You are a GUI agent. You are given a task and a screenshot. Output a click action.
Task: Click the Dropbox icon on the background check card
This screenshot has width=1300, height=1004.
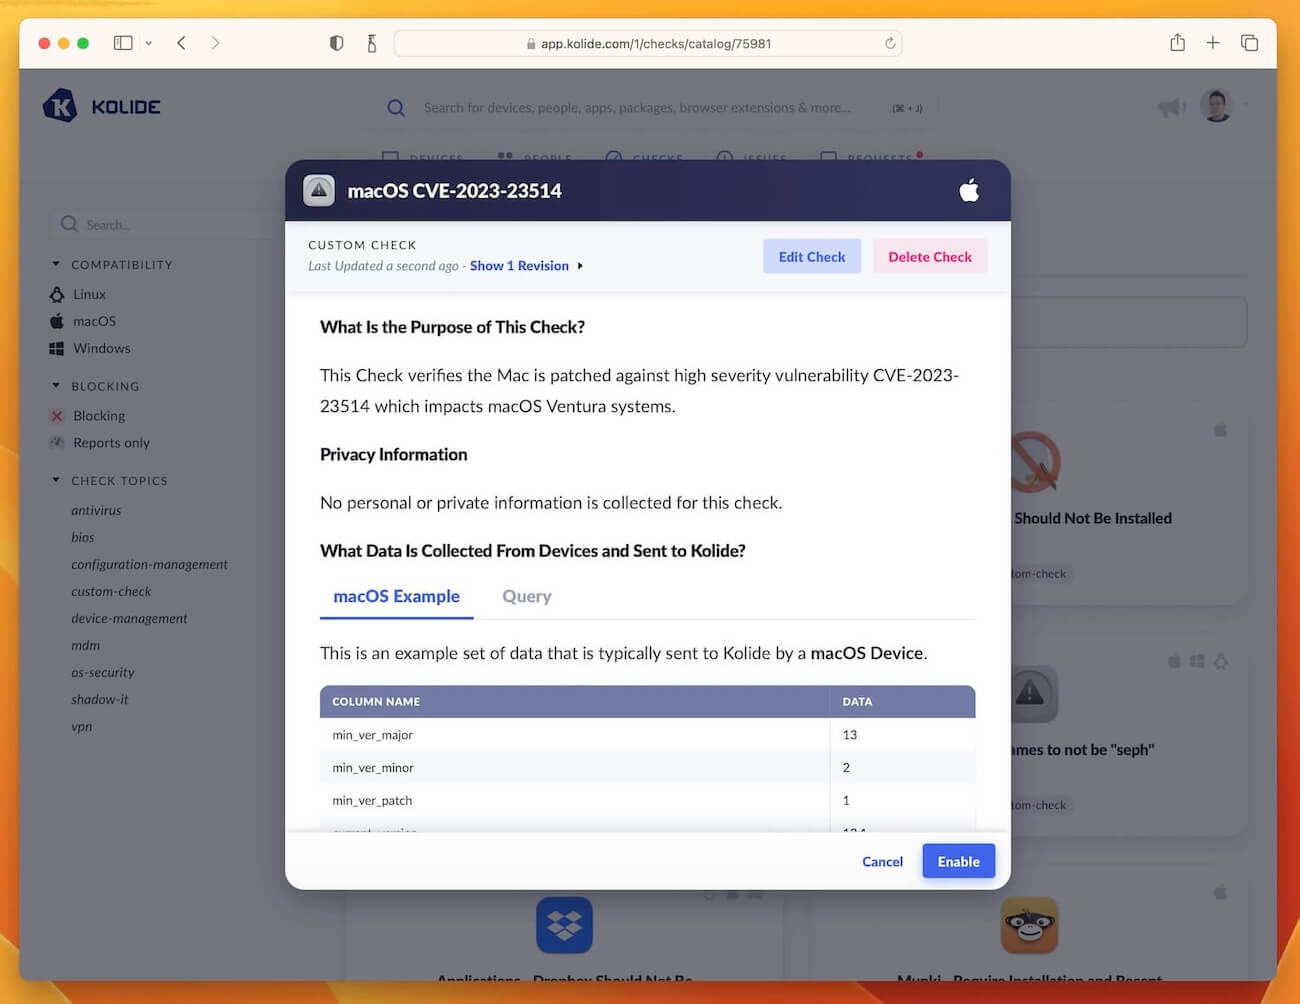(564, 925)
